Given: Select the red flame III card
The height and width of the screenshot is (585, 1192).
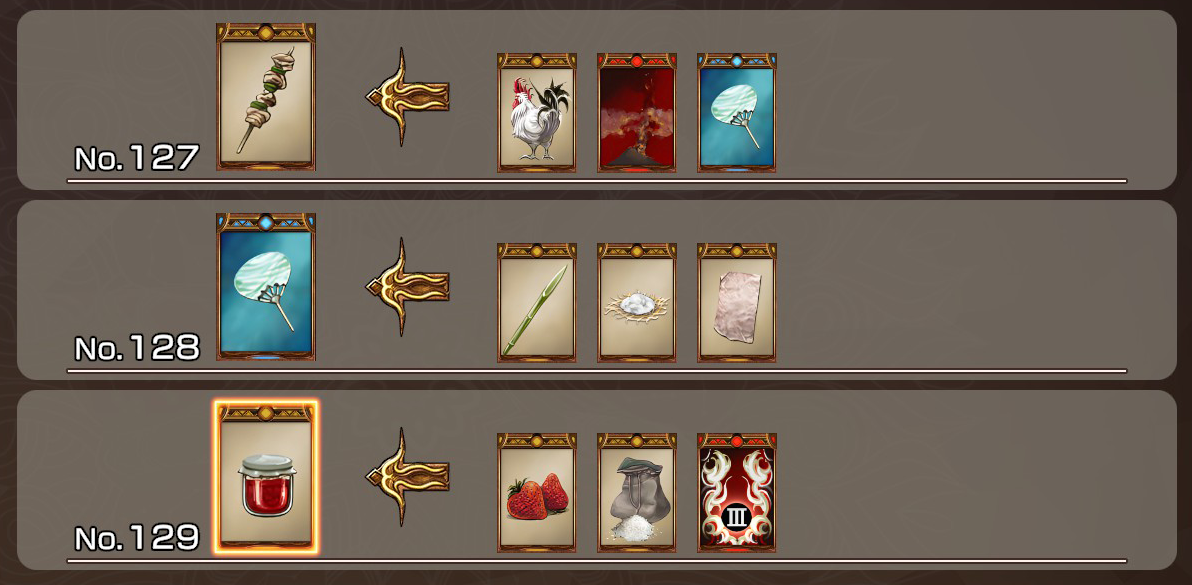Looking at the screenshot, I should tap(737, 492).
